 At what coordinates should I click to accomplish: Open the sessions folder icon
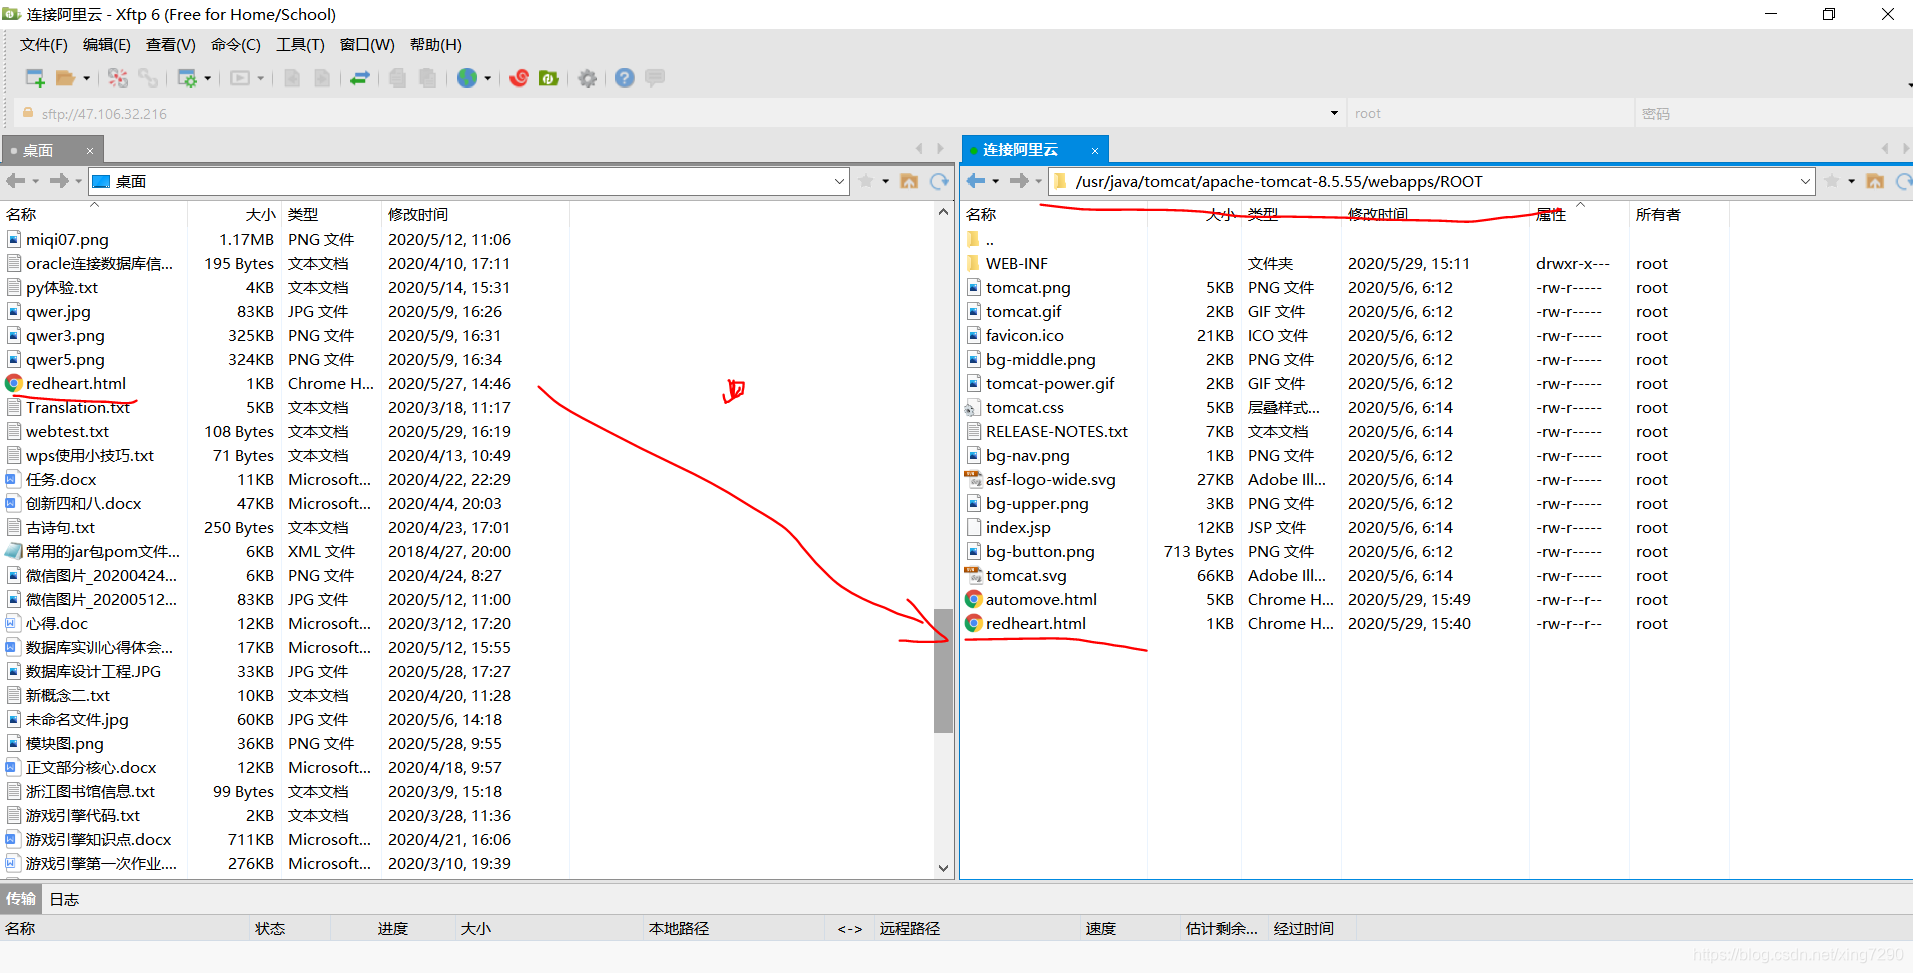pyautogui.click(x=66, y=78)
